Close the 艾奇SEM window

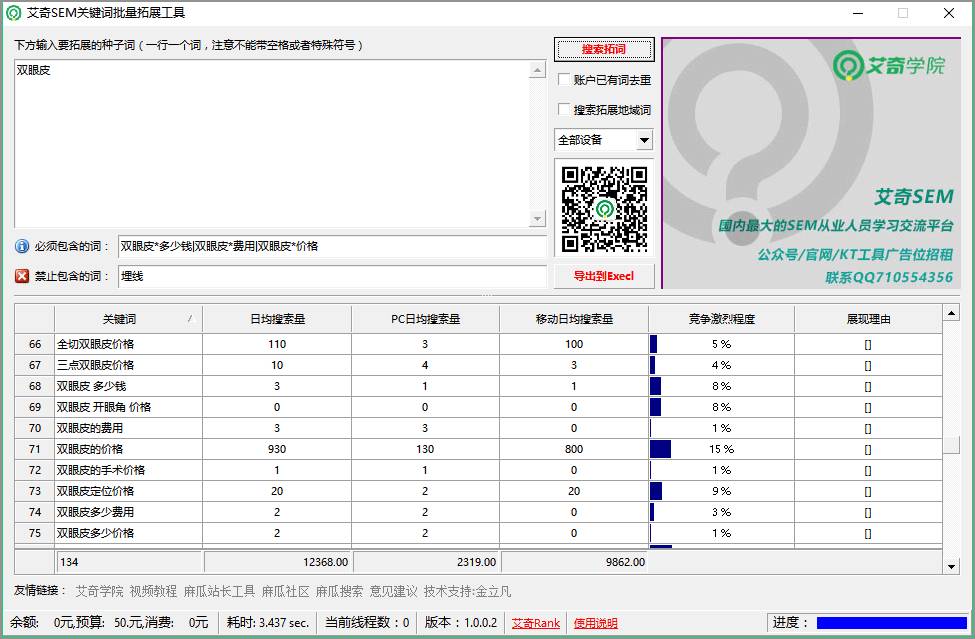point(949,13)
